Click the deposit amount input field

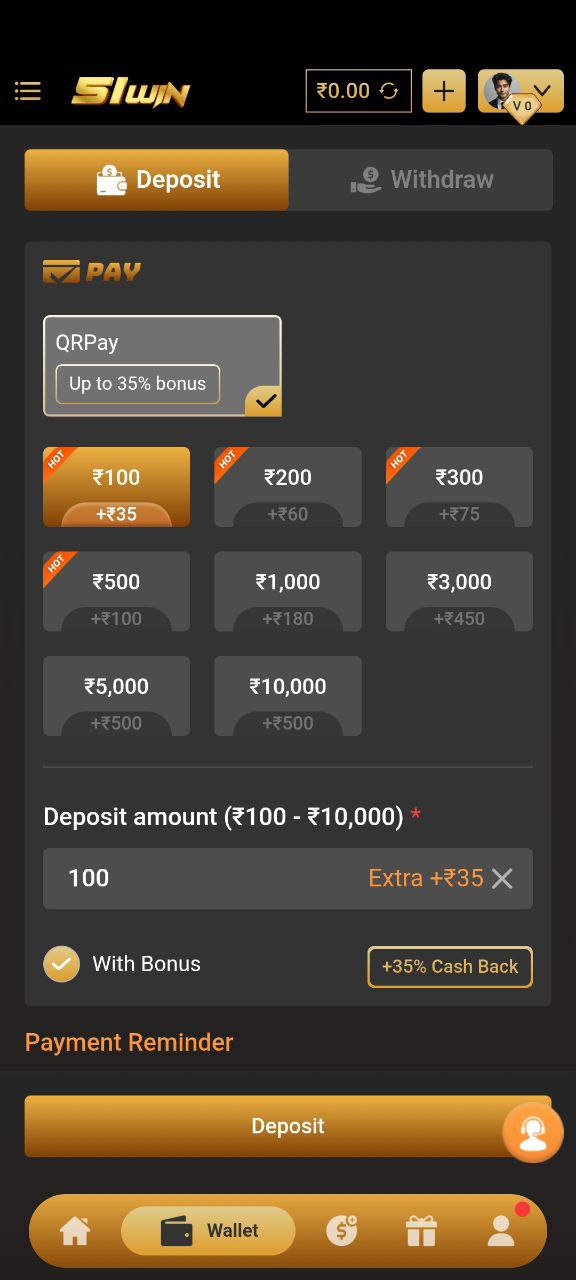click(200, 878)
